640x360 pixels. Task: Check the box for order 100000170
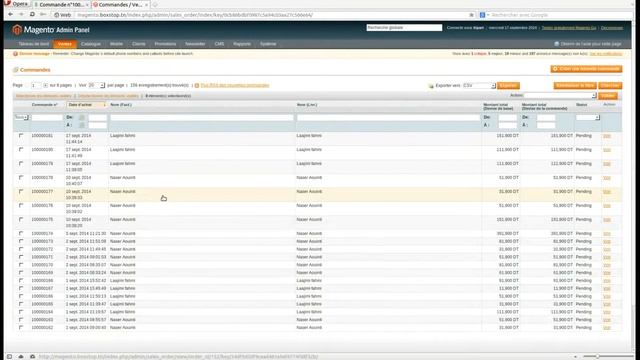pyautogui.click(x=21, y=265)
